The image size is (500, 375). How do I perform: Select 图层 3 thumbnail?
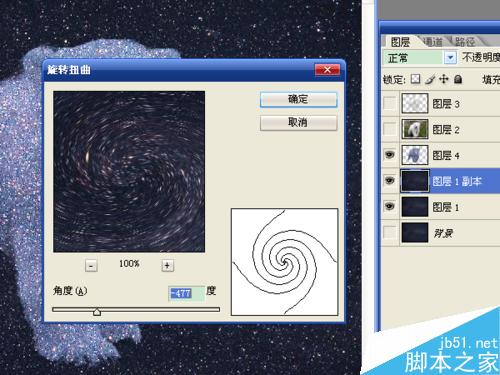[x=415, y=103]
